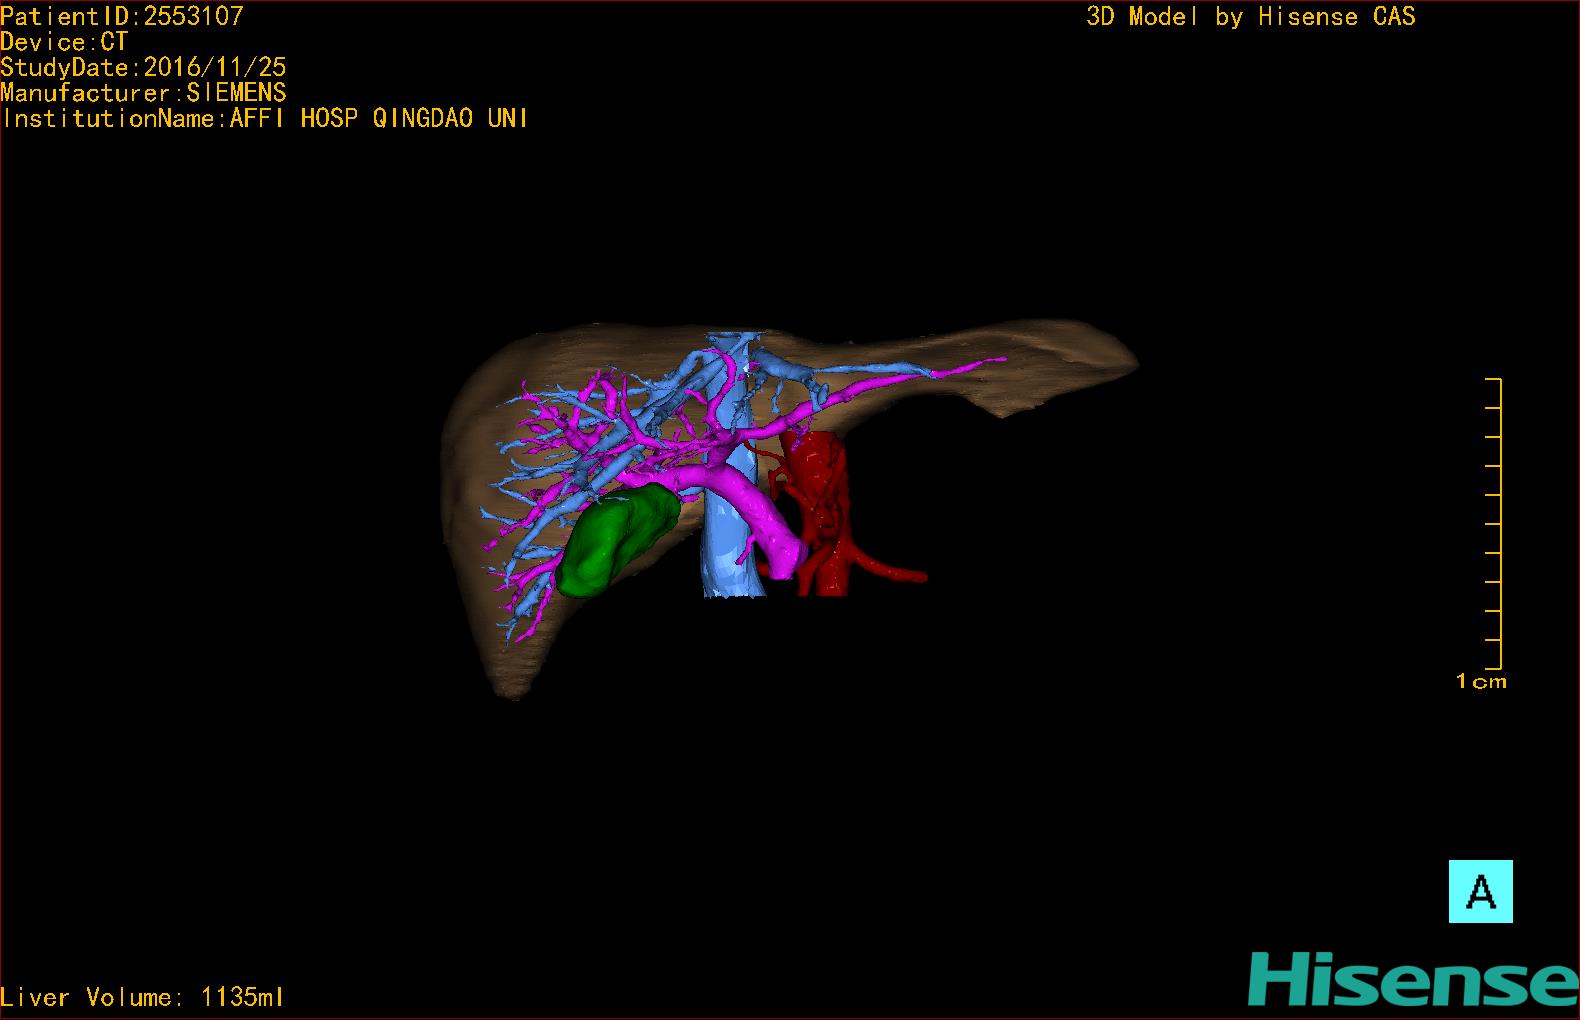Click the 'PatientID:2553107' text
The width and height of the screenshot is (1580, 1020).
(122, 16)
